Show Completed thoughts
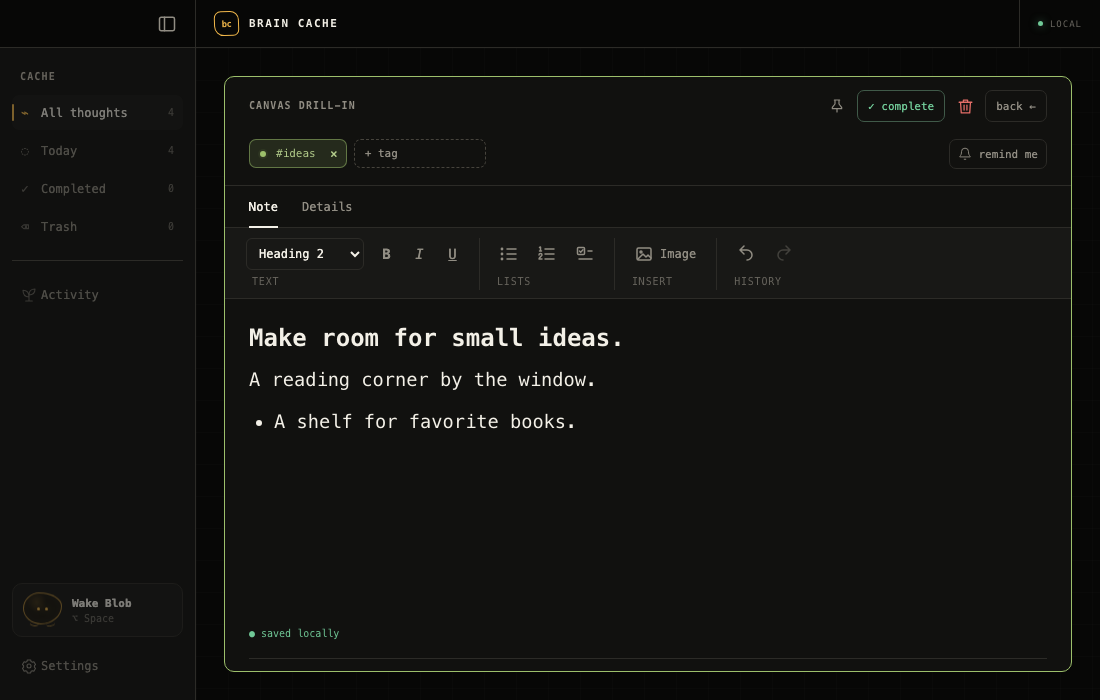This screenshot has width=1100, height=700. (x=98, y=189)
